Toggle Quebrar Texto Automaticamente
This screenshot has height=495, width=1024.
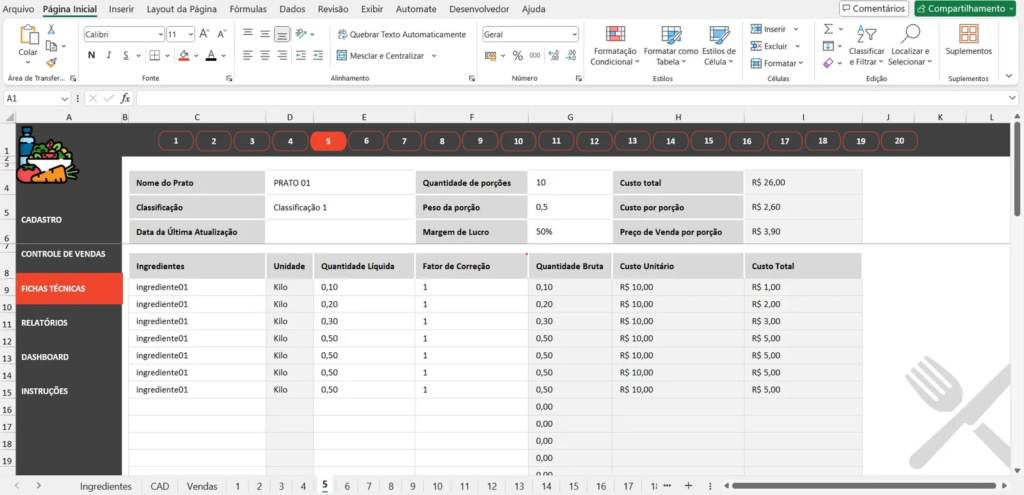[401, 34]
